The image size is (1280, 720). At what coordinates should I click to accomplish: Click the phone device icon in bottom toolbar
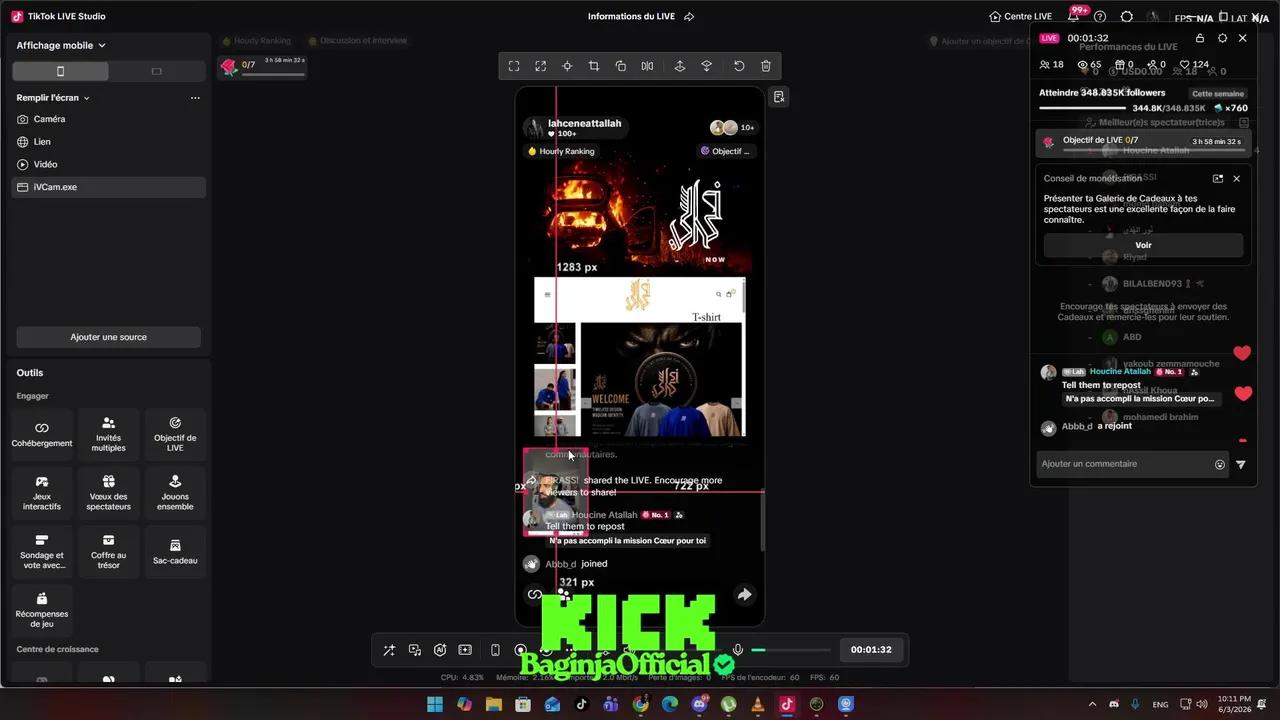click(495, 650)
